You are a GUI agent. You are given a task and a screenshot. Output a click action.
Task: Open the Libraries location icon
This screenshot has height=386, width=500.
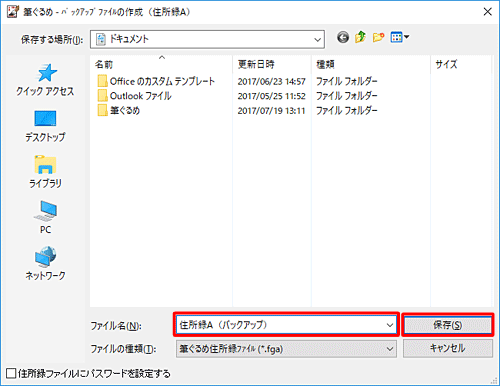coord(45,164)
